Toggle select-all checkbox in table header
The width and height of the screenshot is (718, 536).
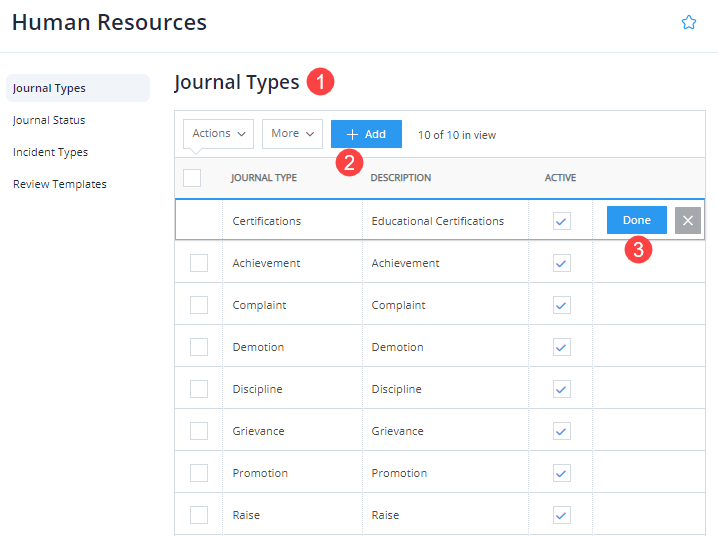(192, 178)
